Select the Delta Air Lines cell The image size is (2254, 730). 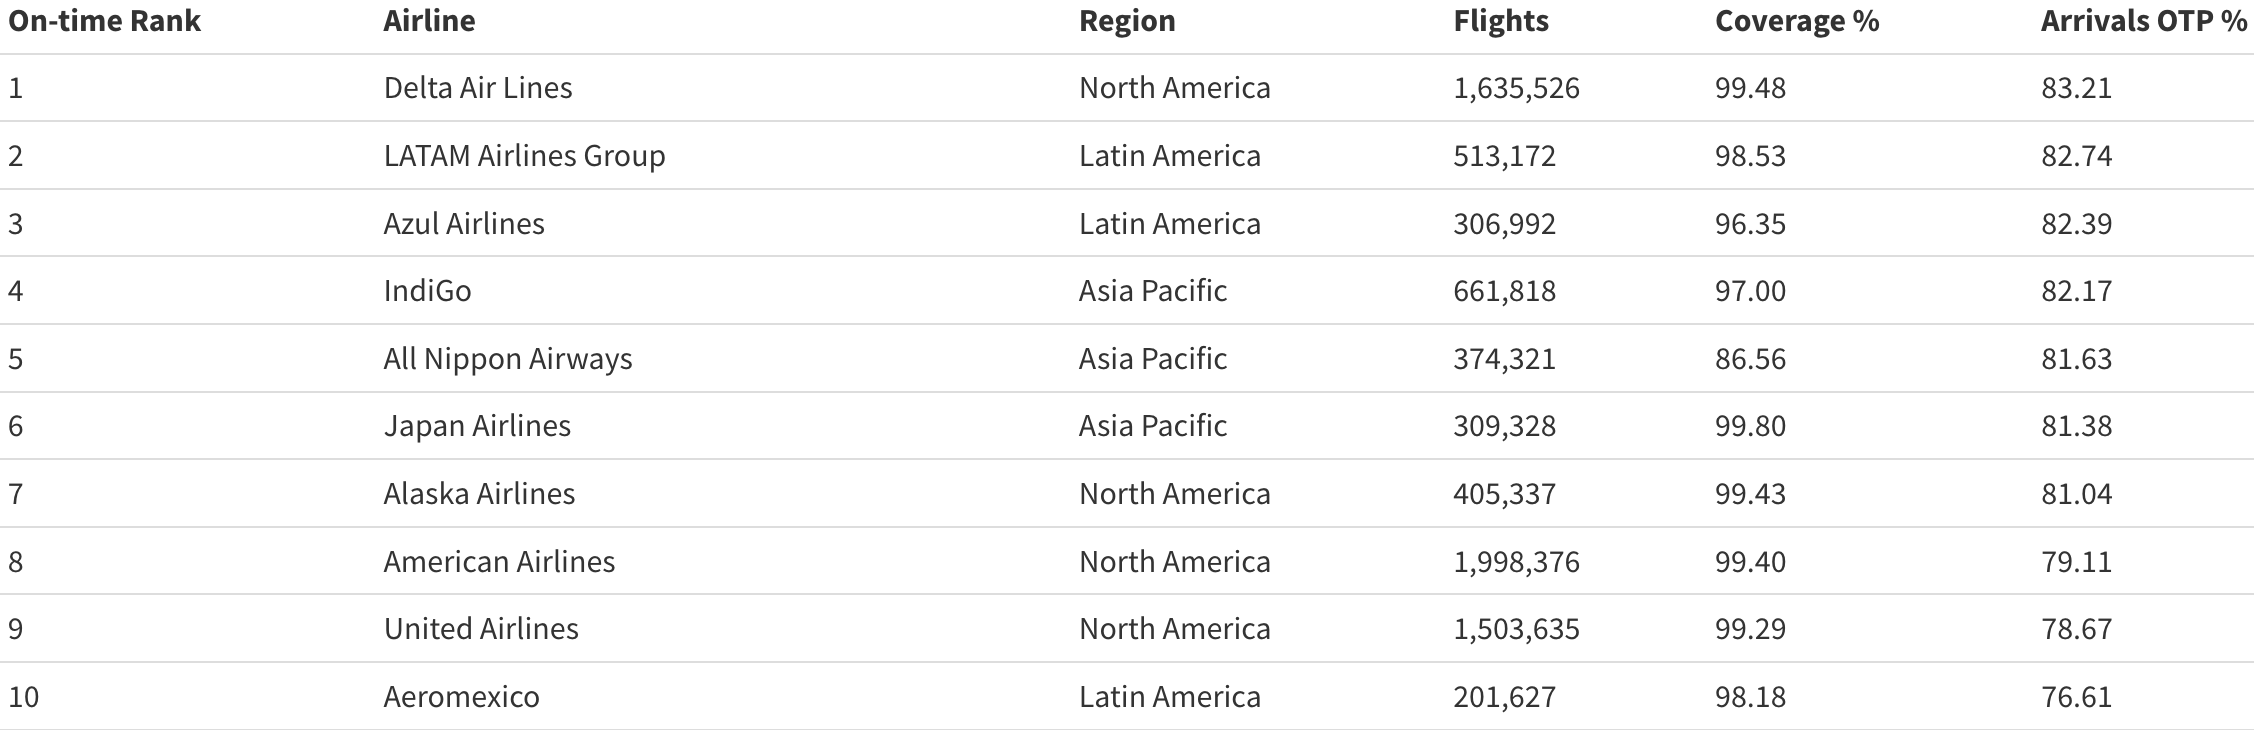point(478,88)
